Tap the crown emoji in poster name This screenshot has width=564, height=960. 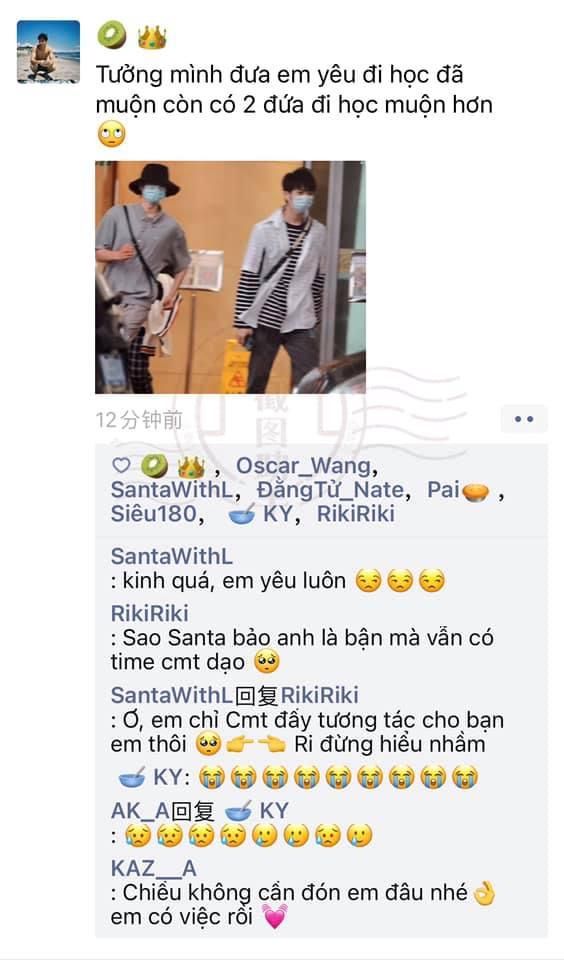[x=152, y=37]
